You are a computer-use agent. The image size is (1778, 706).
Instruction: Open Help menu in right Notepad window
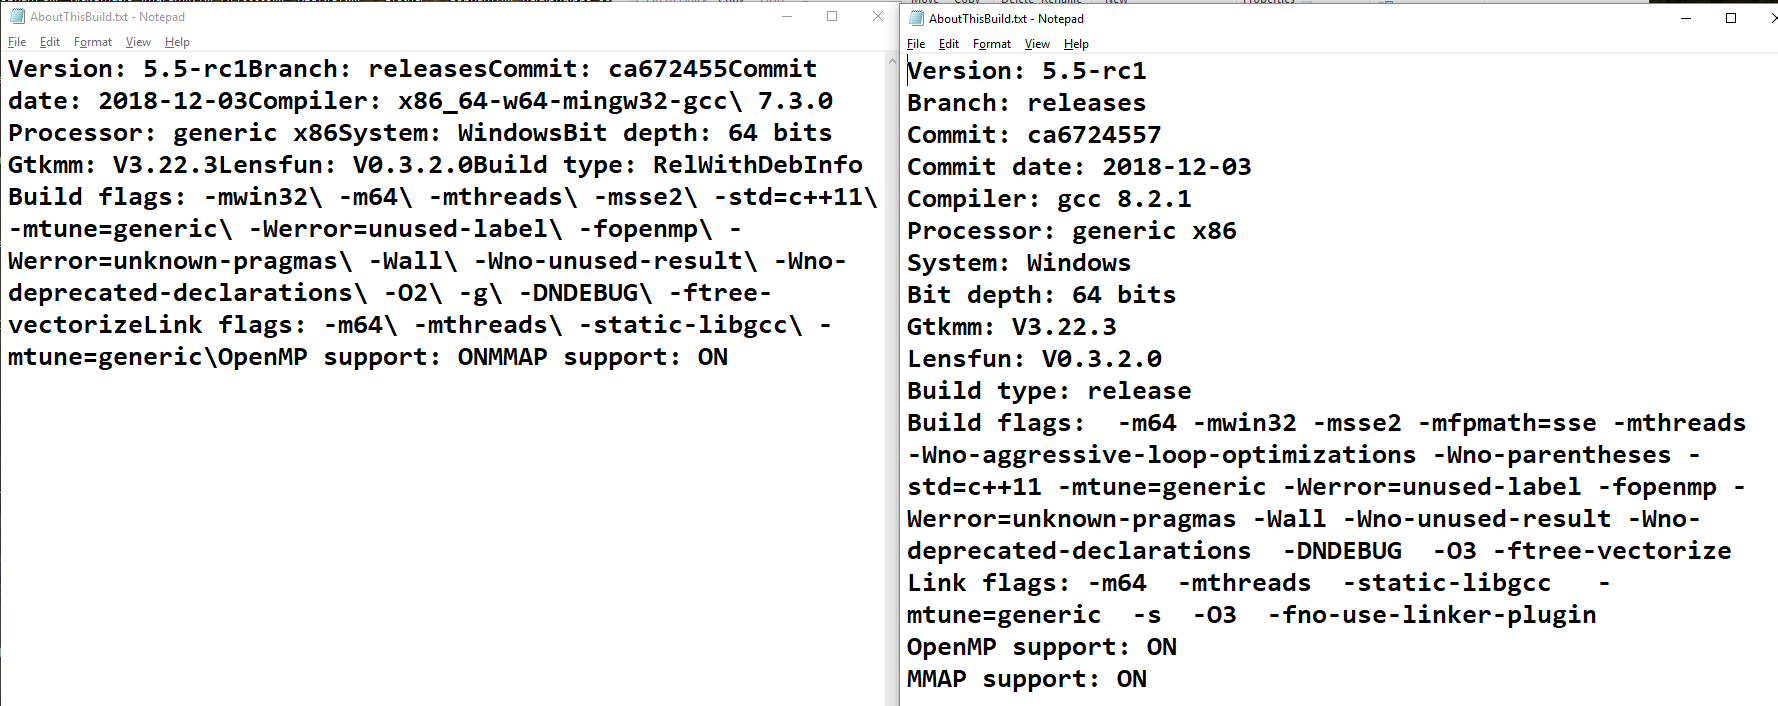point(1076,44)
